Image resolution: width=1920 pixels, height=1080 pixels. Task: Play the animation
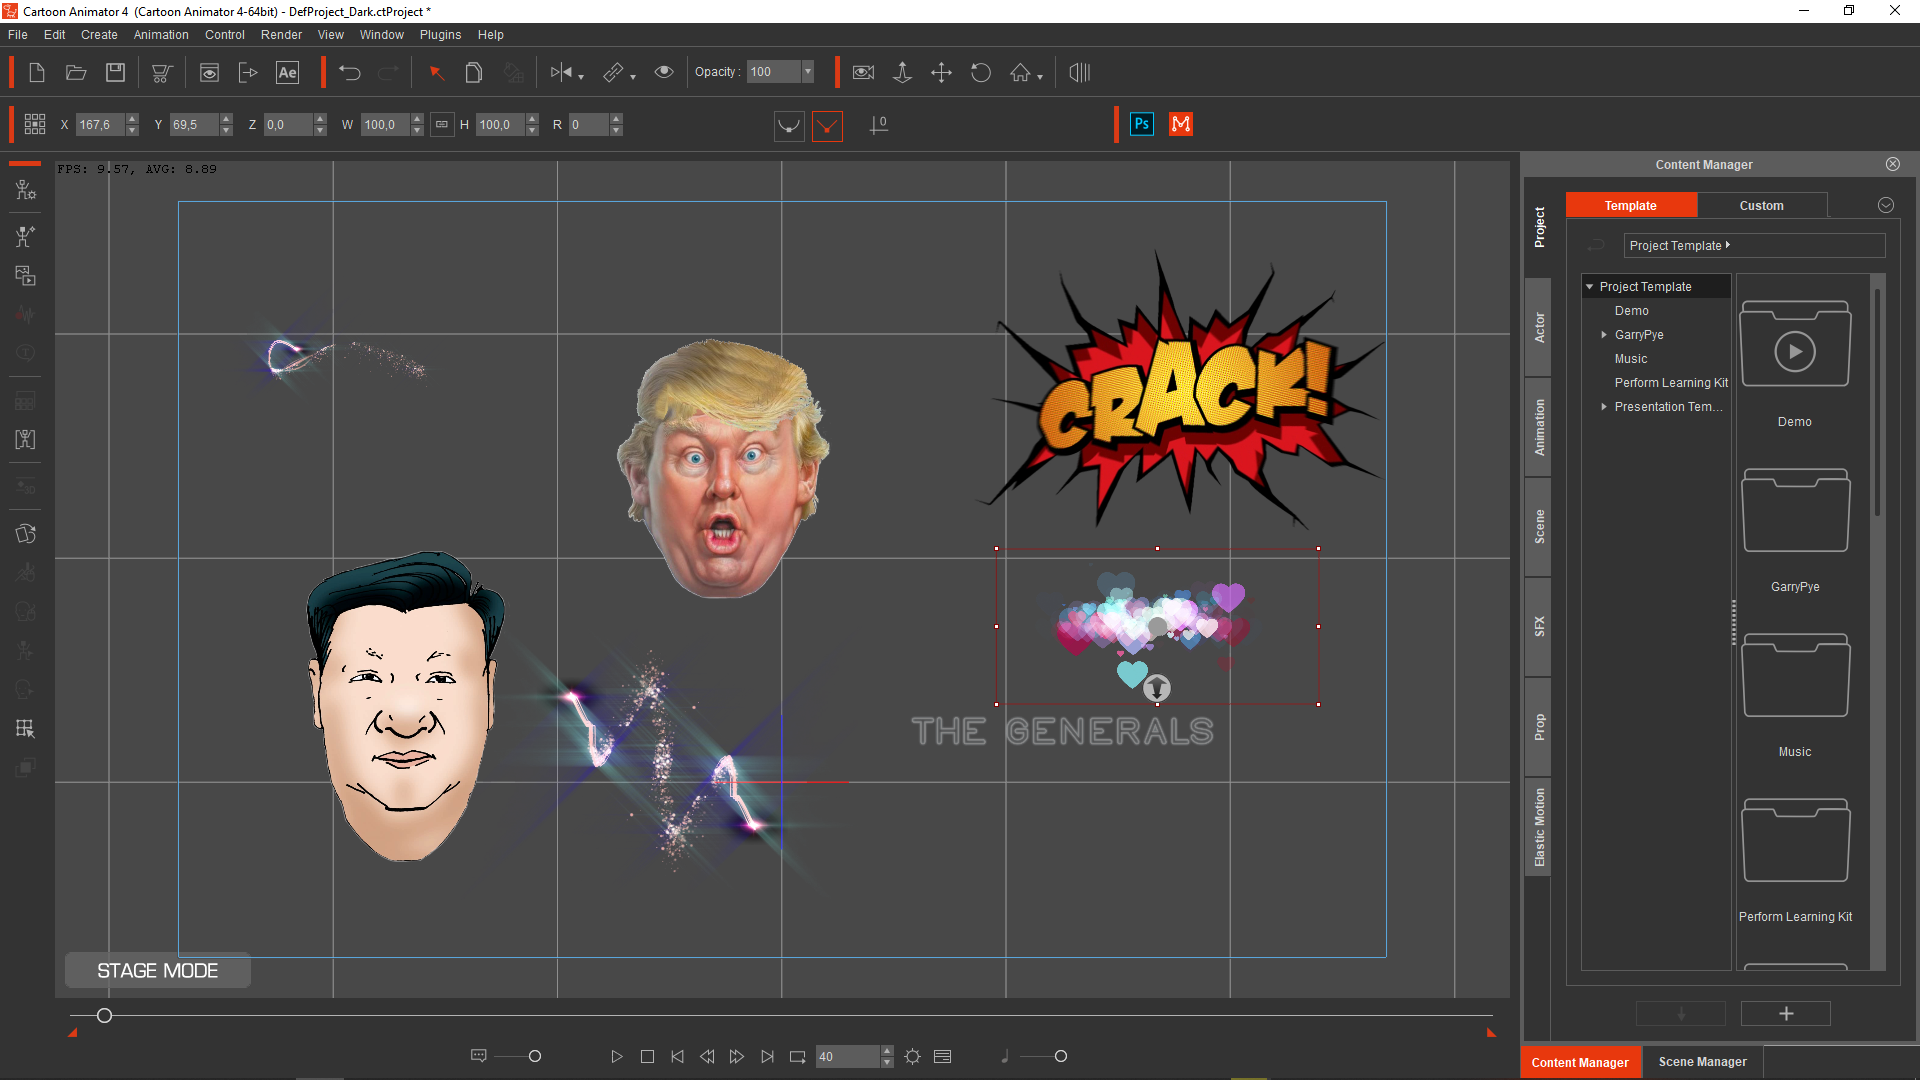617,1056
